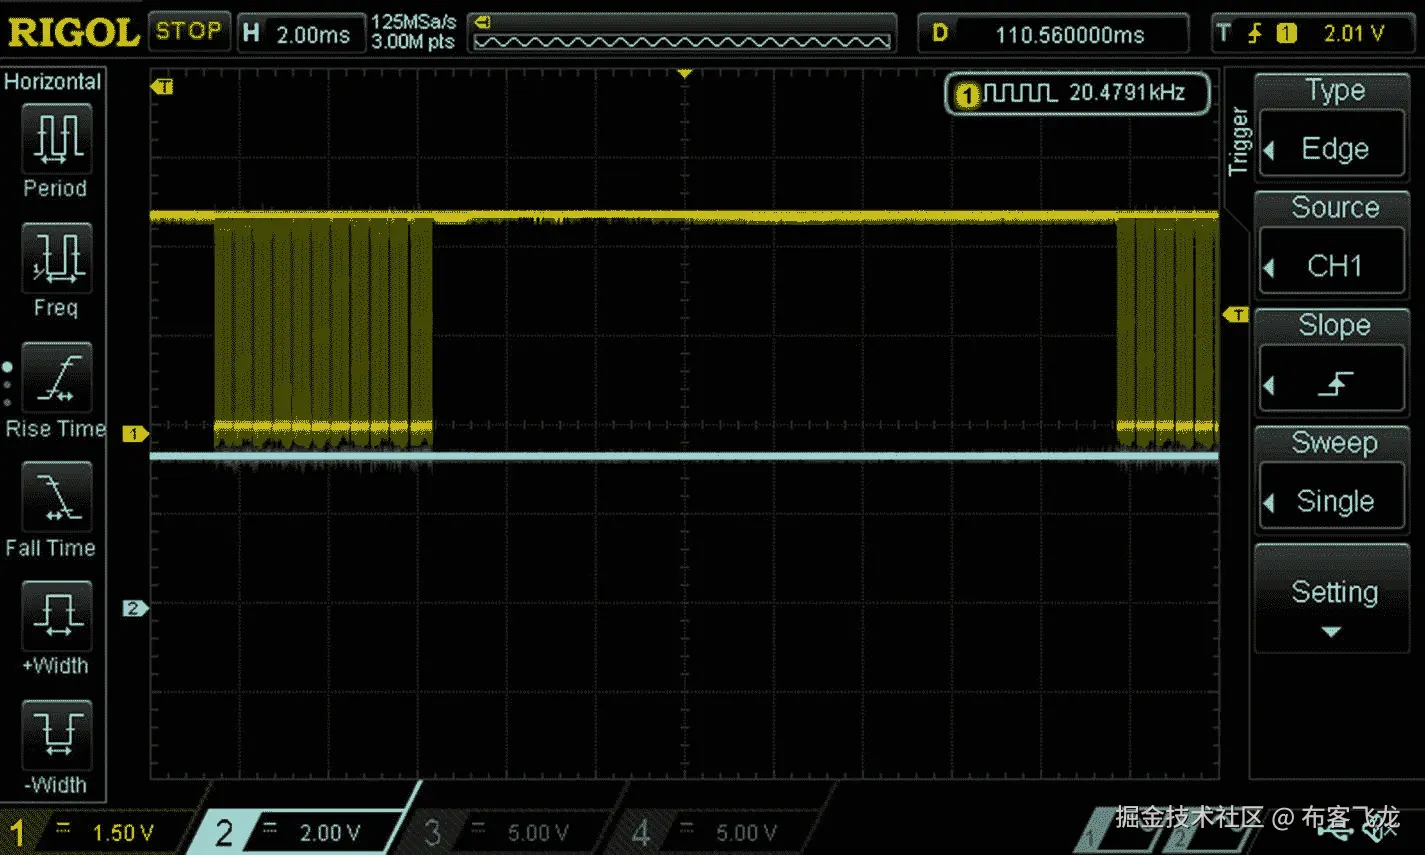Click the T offset marker at top-left of grid
Viewport: 1425px width, 855px height.
pyautogui.click(x=162, y=87)
